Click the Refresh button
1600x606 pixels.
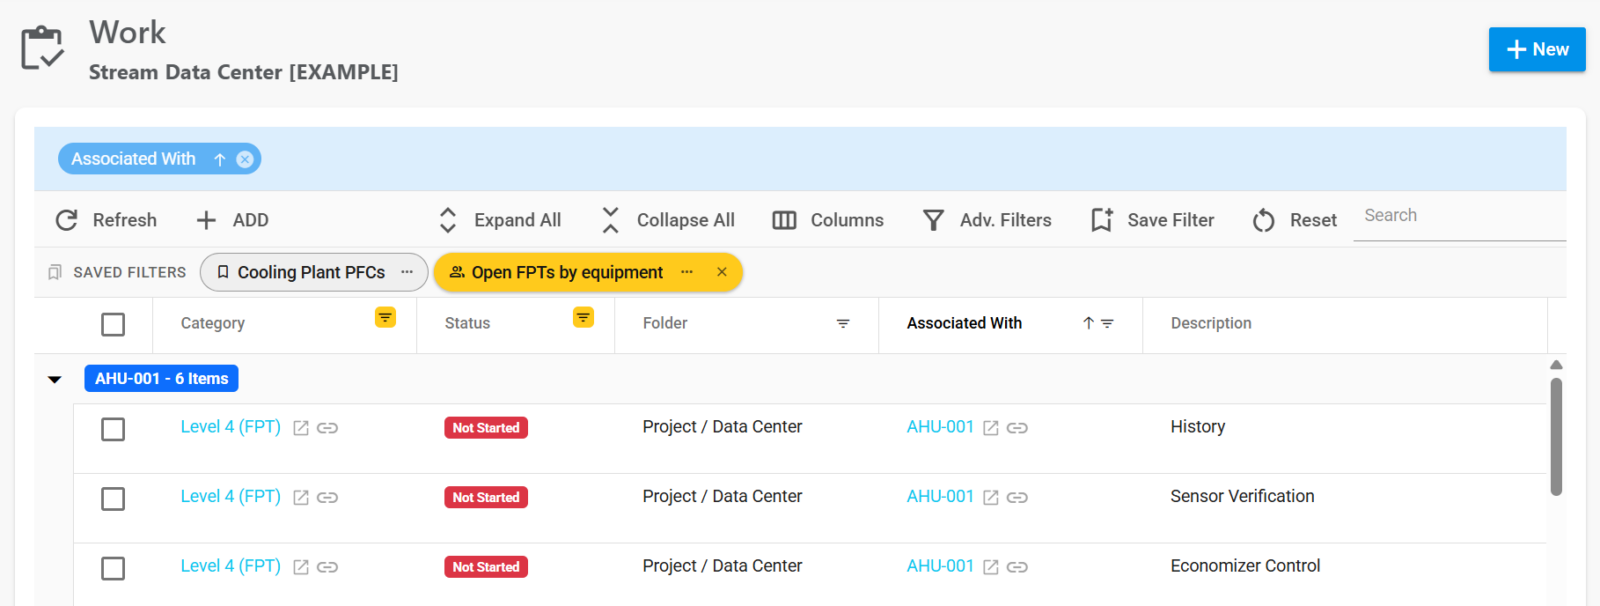pyautogui.click(x=106, y=220)
